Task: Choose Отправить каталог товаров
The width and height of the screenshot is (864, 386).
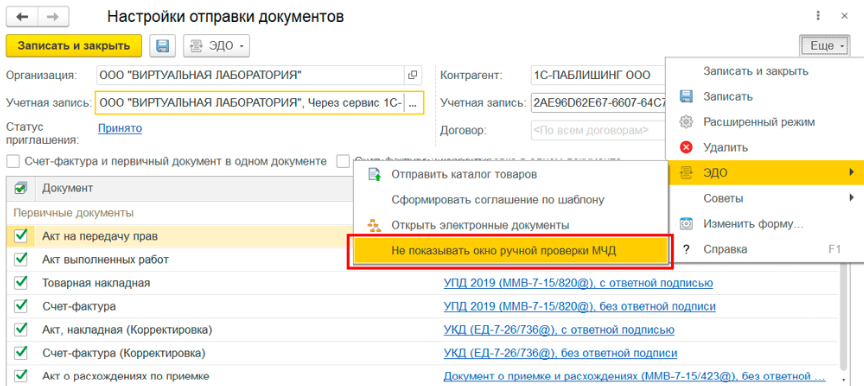Action: pyautogui.click(x=464, y=175)
